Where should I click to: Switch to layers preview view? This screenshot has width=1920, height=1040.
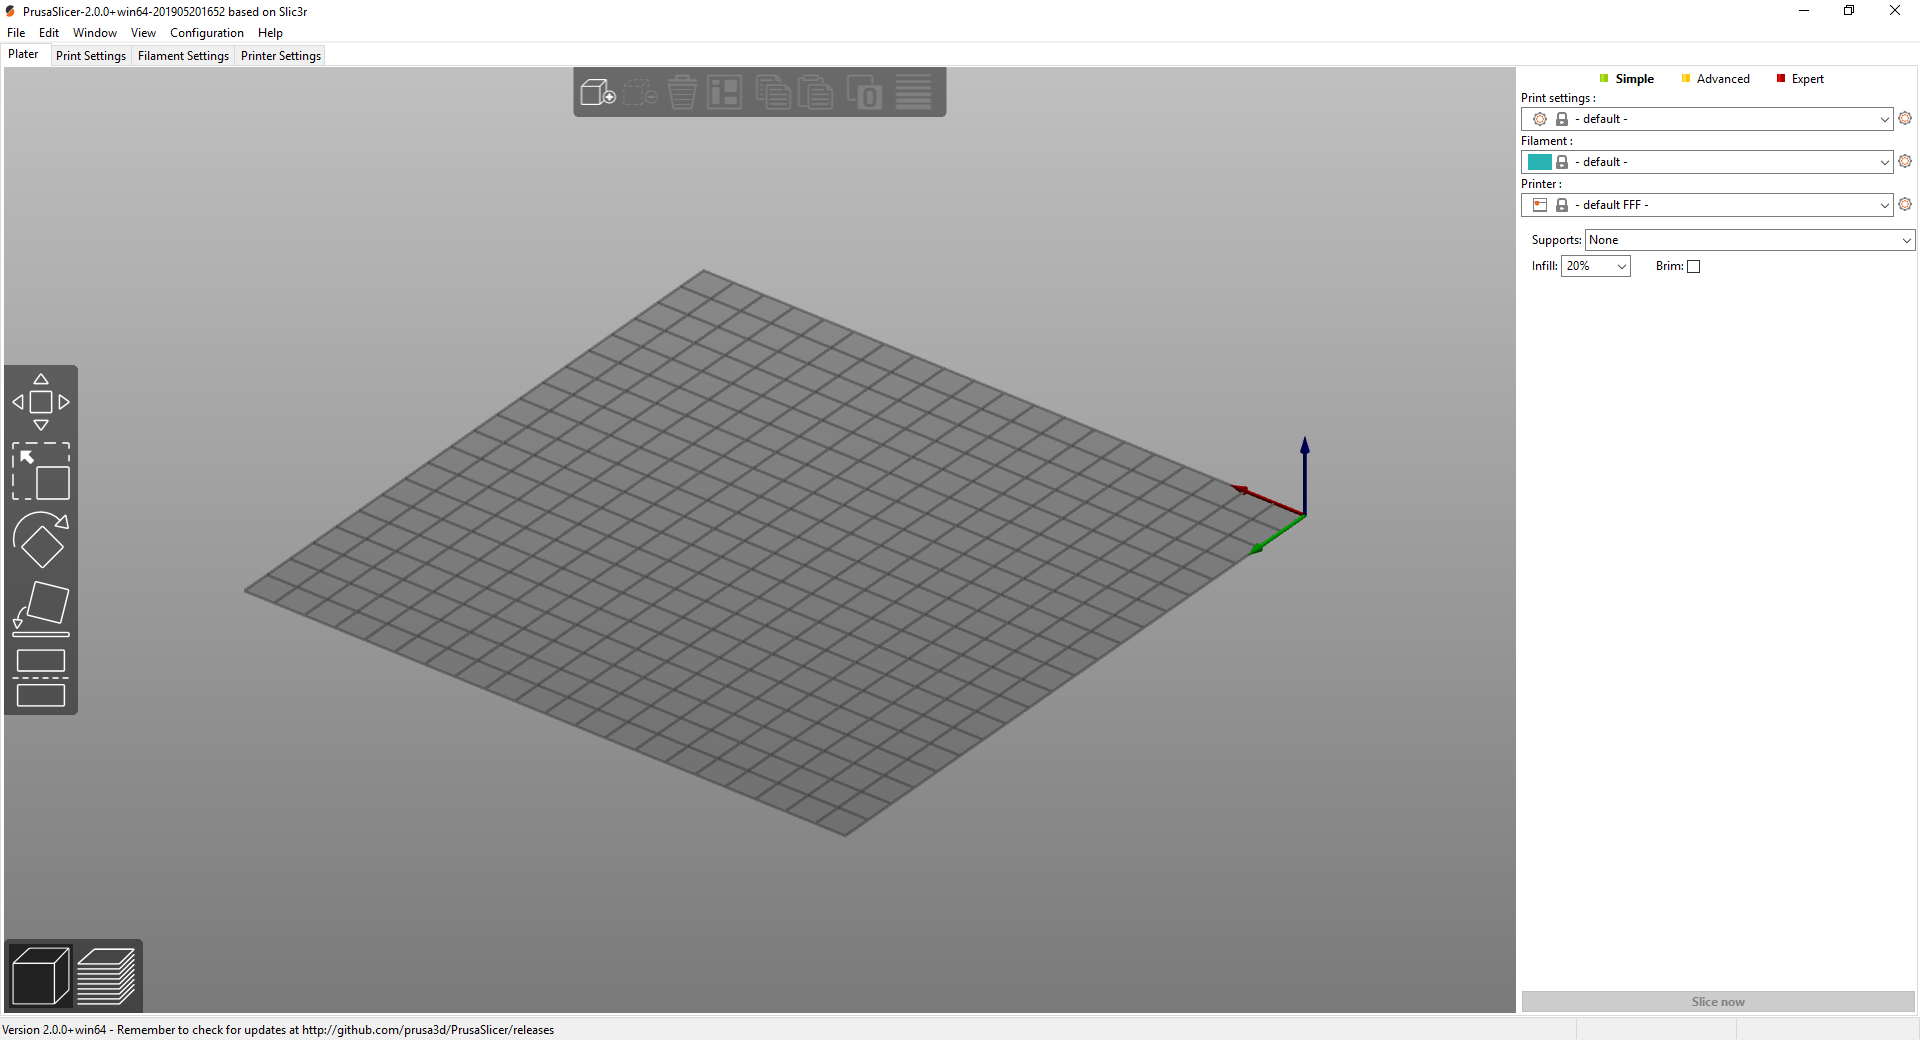tap(106, 976)
